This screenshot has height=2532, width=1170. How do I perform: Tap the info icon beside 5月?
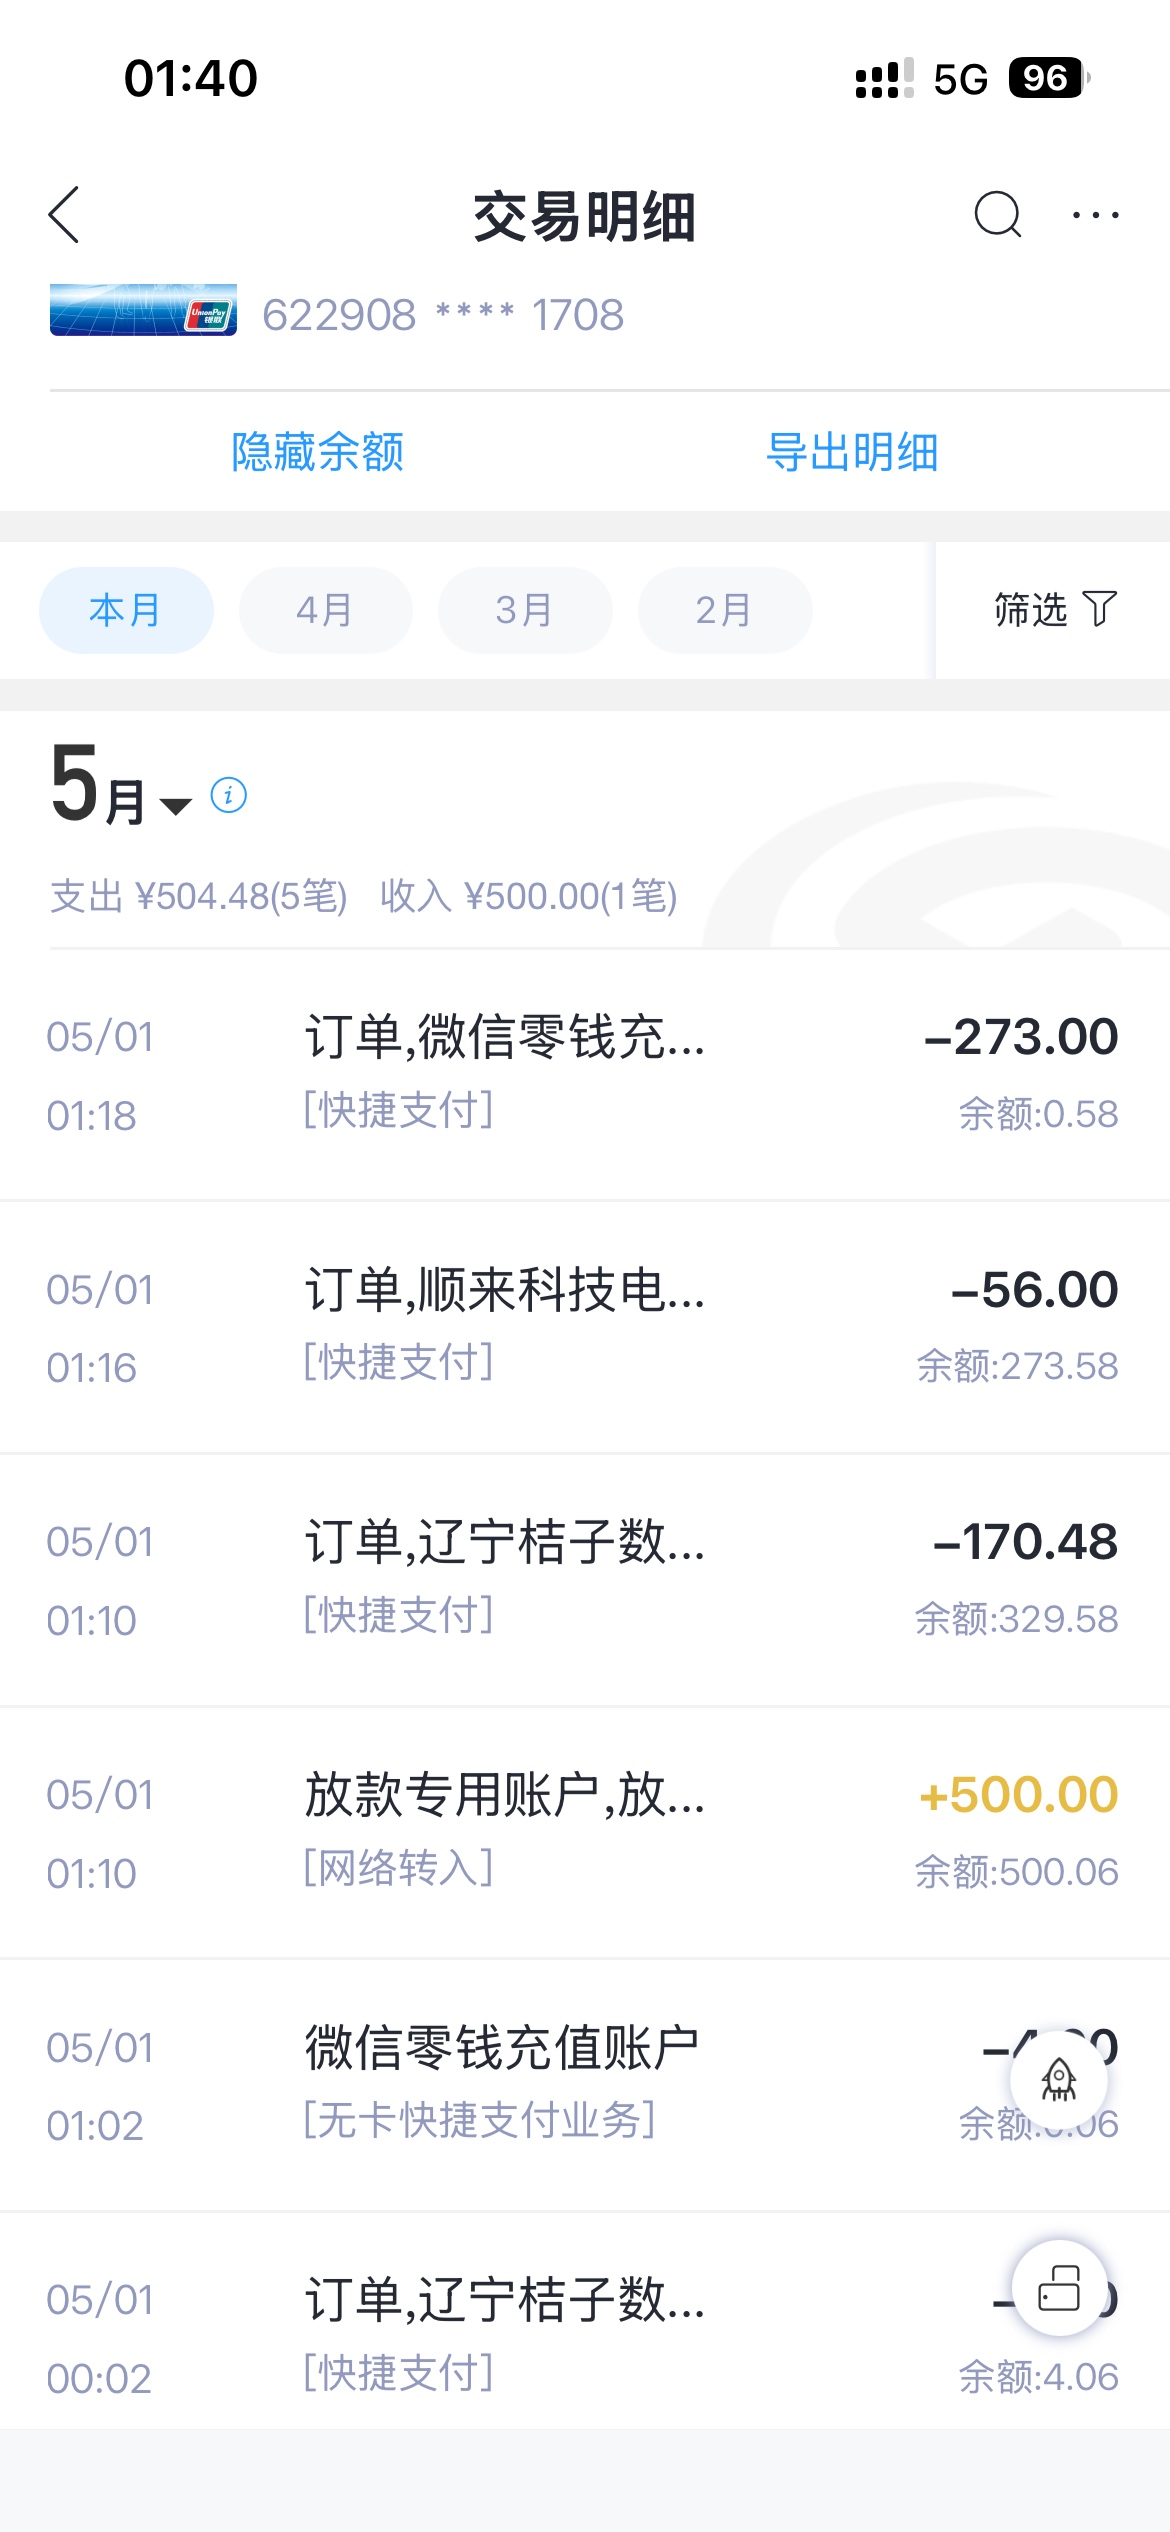229,796
